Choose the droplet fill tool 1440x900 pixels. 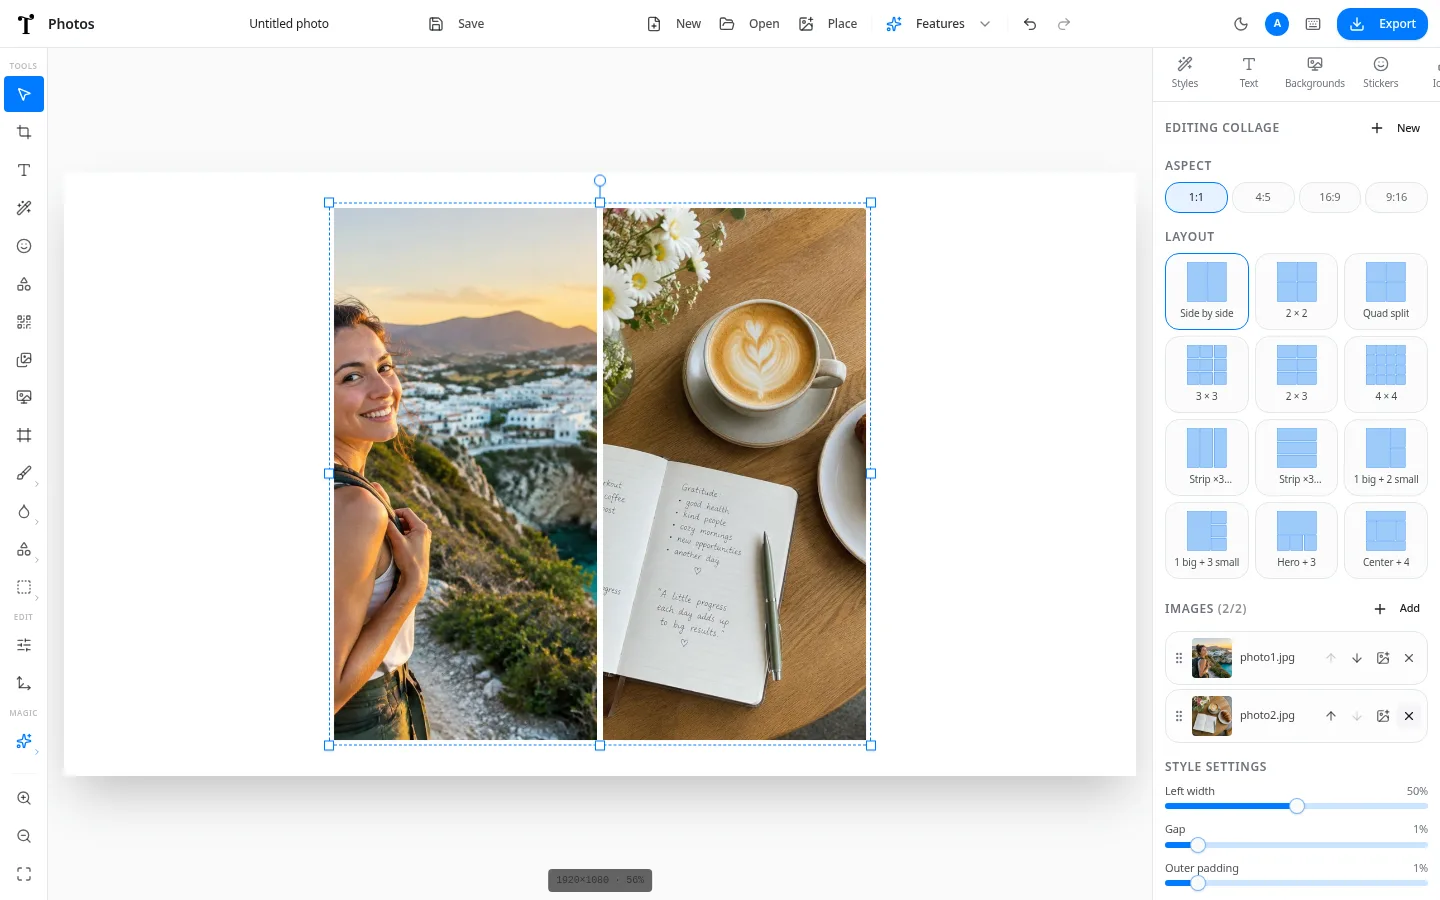[x=24, y=511]
